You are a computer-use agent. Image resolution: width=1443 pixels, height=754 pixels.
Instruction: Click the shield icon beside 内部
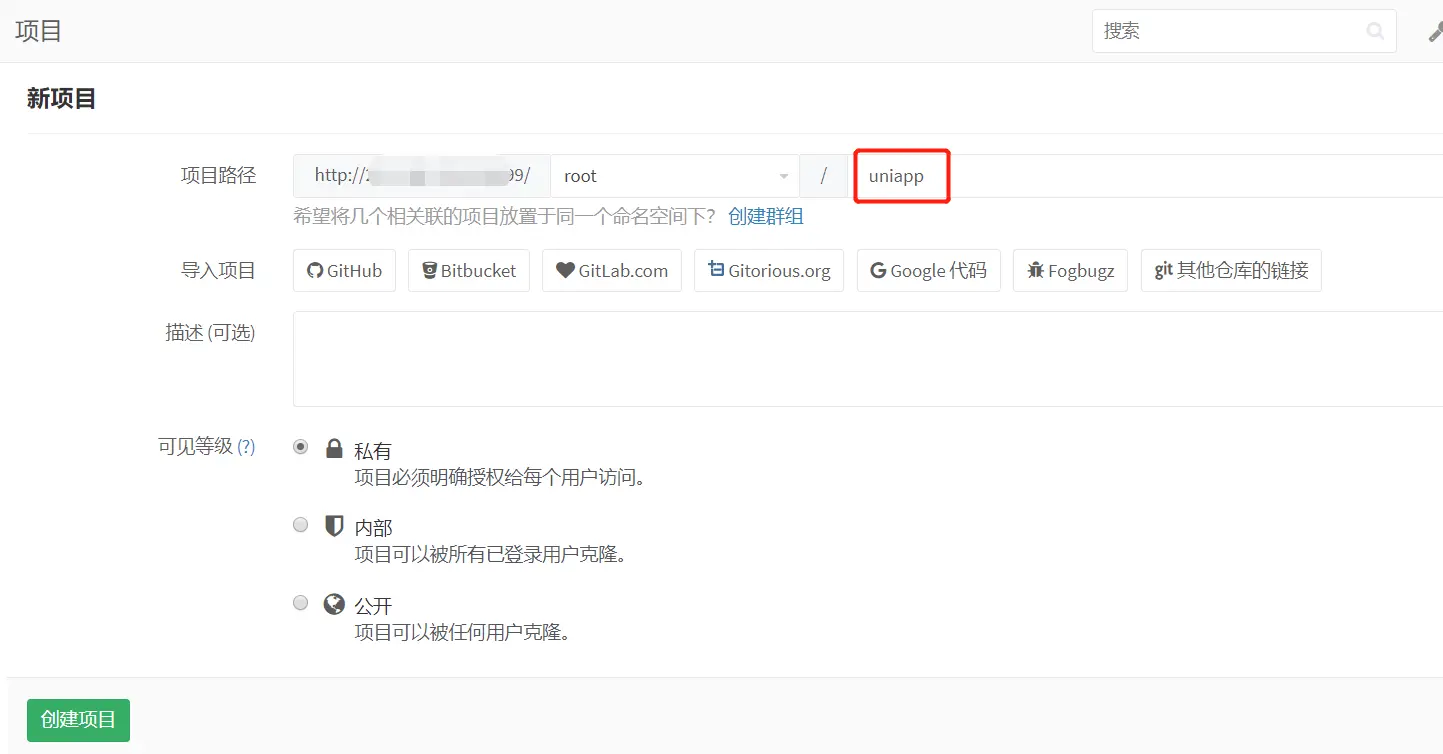coord(334,525)
